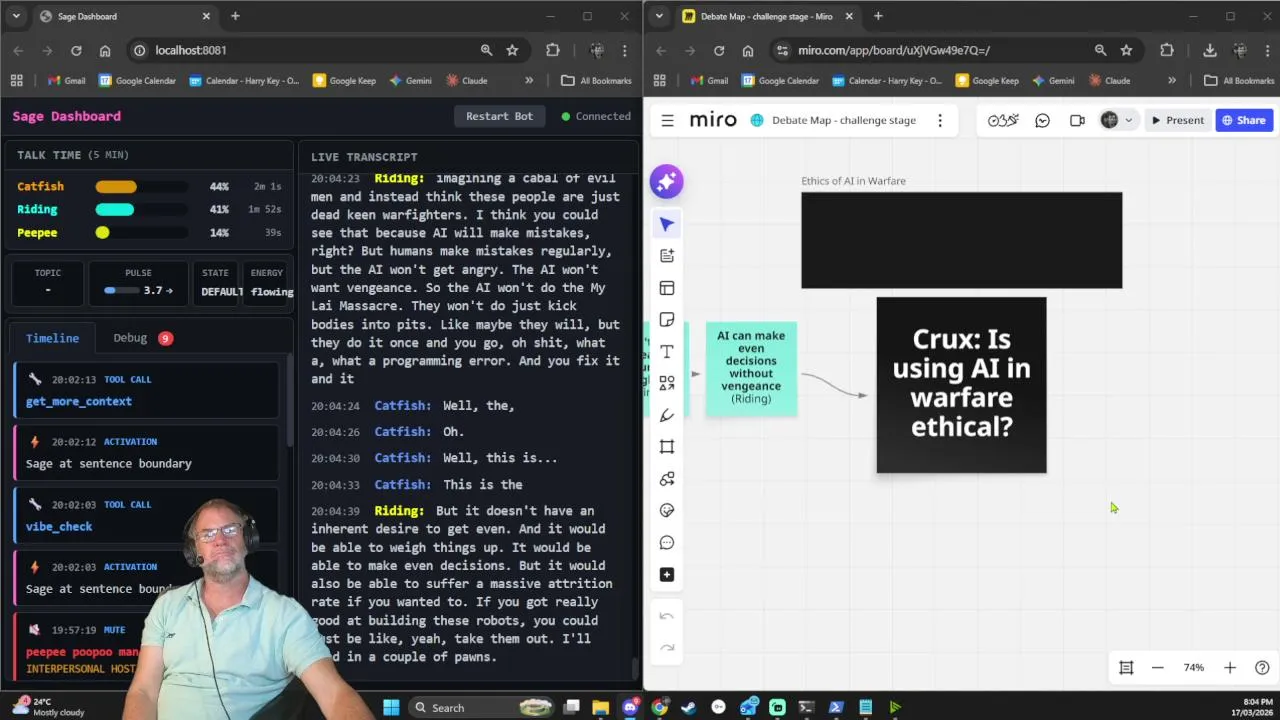
Task: Click Restart Bot in Sage Dashboard
Action: pyautogui.click(x=499, y=116)
